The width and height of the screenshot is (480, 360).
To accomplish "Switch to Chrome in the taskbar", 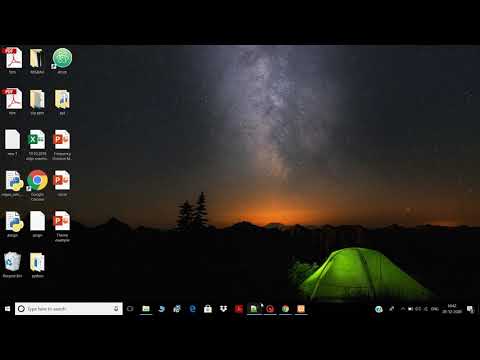I will (285, 309).
